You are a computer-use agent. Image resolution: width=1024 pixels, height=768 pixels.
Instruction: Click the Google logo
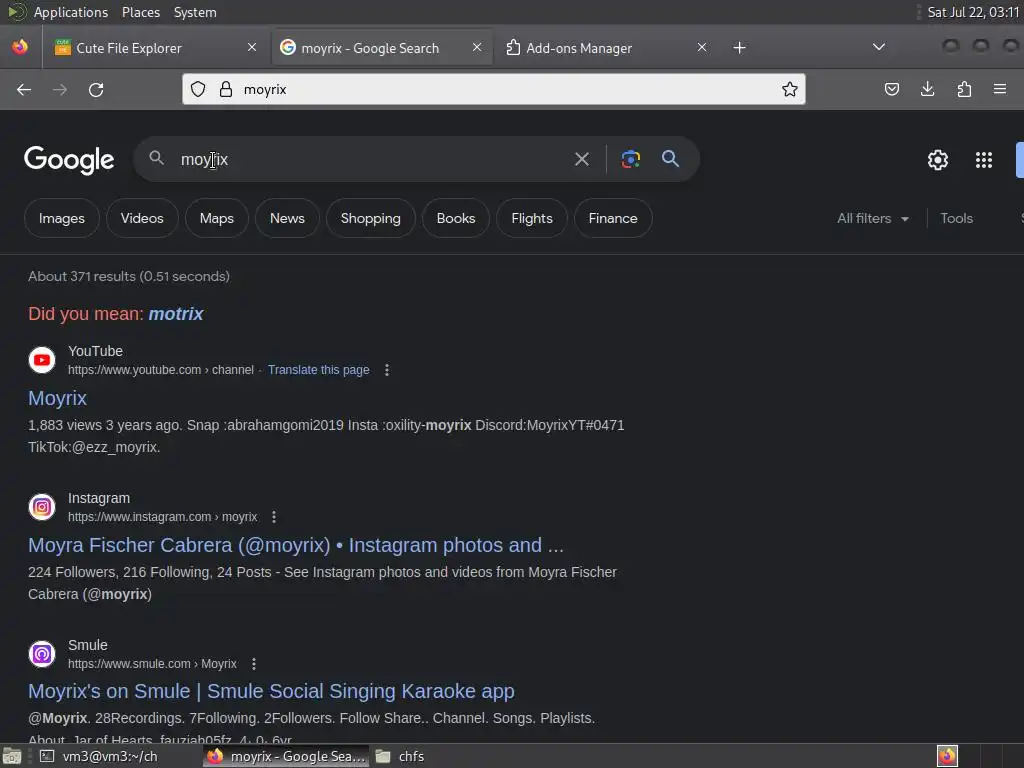(x=69, y=160)
